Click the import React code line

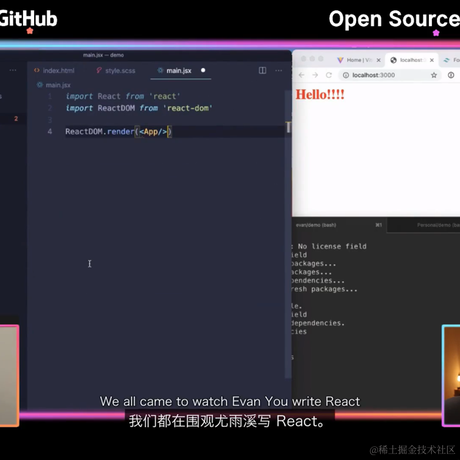pyautogui.click(x=123, y=96)
